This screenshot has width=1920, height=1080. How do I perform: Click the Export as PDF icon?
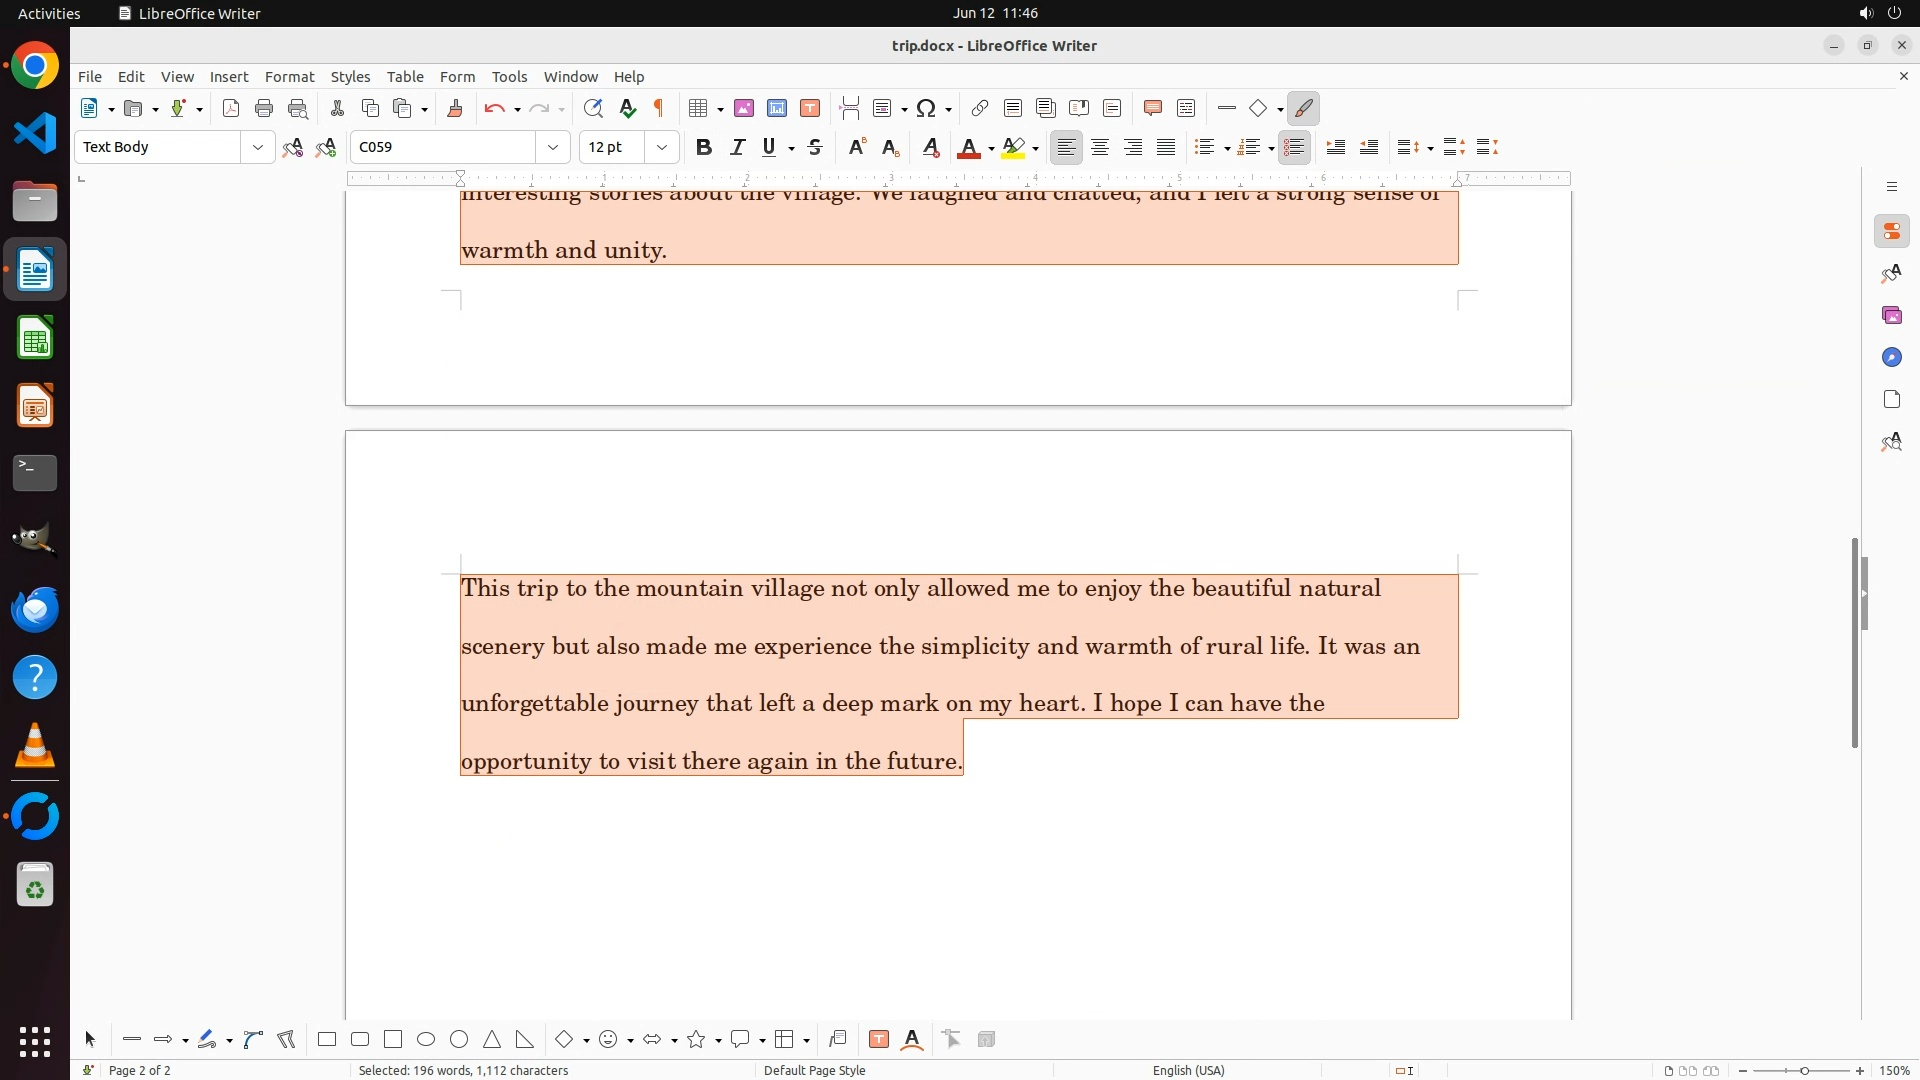[x=231, y=109]
